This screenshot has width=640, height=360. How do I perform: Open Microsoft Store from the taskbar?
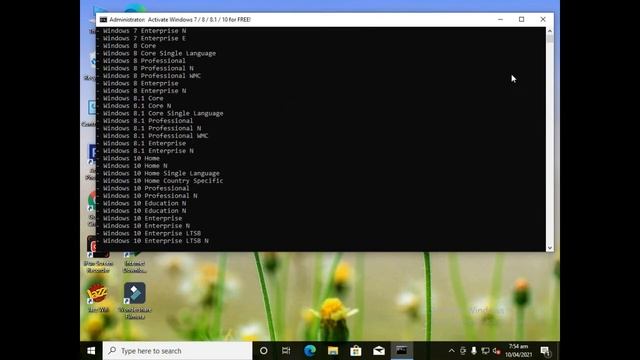tap(356, 351)
